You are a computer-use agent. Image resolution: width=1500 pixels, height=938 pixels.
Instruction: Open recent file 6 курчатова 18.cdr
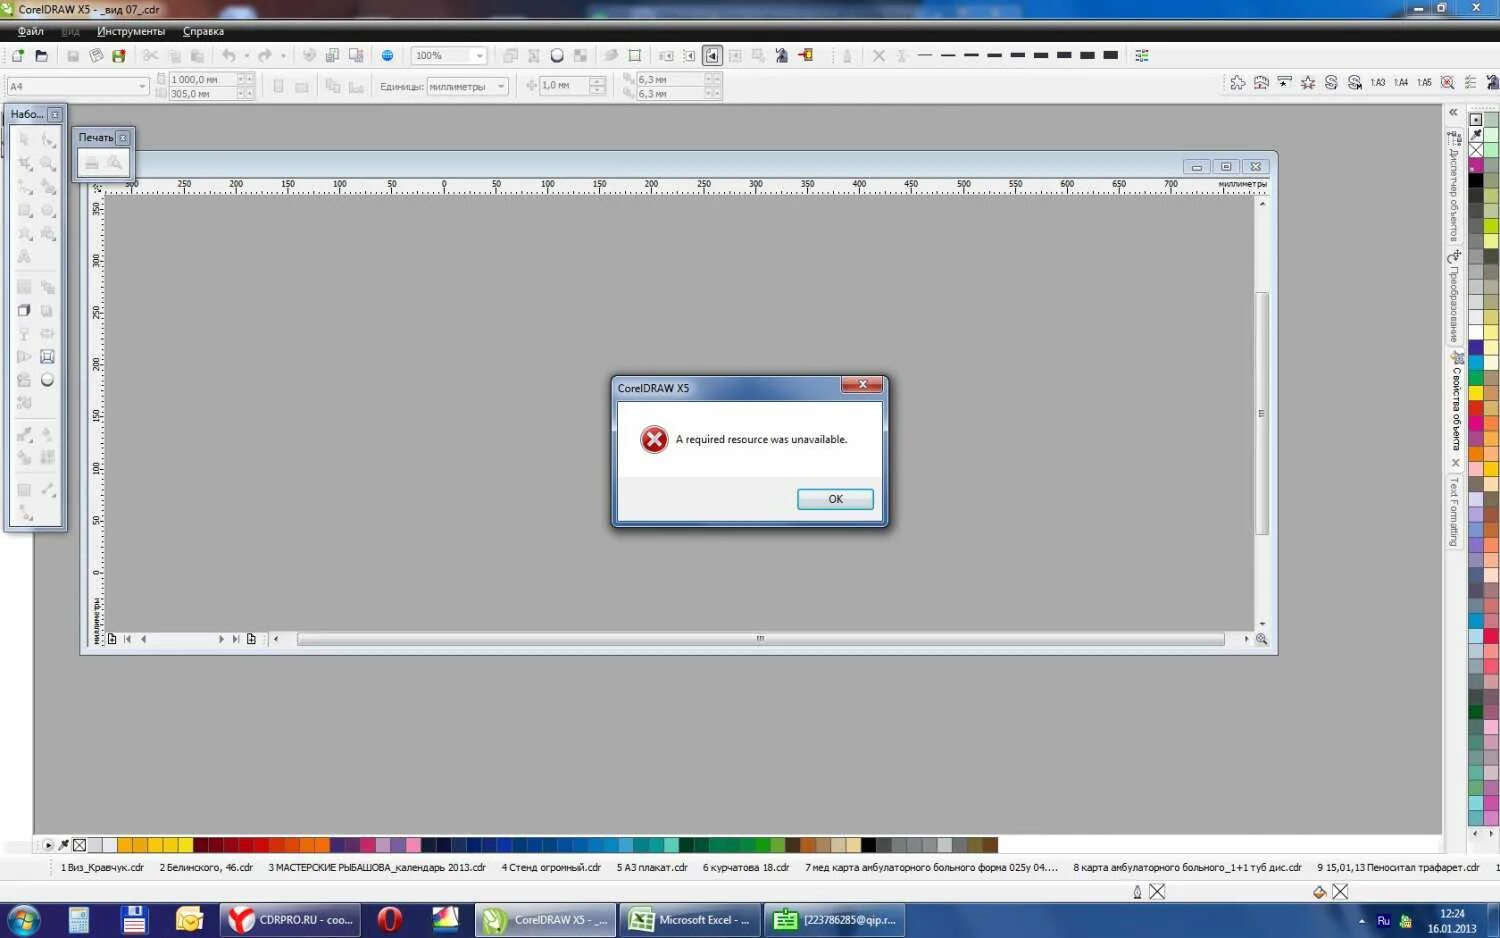click(x=746, y=868)
